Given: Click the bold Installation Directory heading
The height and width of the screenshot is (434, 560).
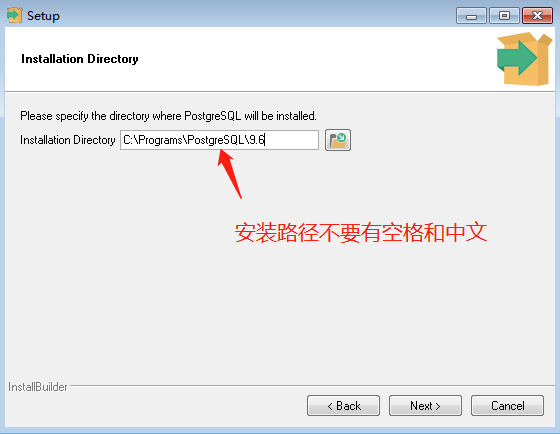Looking at the screenshot, I should coord(80,59).
